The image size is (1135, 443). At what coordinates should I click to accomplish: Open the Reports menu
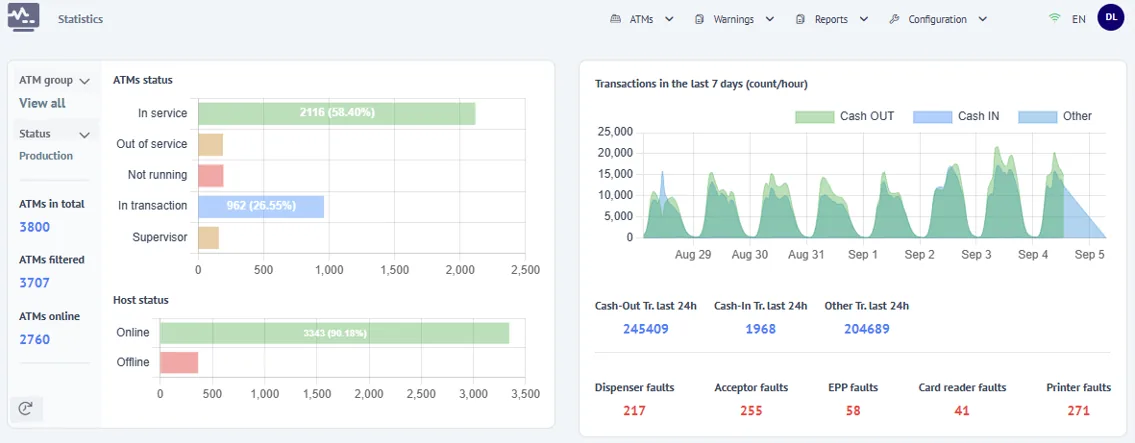832,20
